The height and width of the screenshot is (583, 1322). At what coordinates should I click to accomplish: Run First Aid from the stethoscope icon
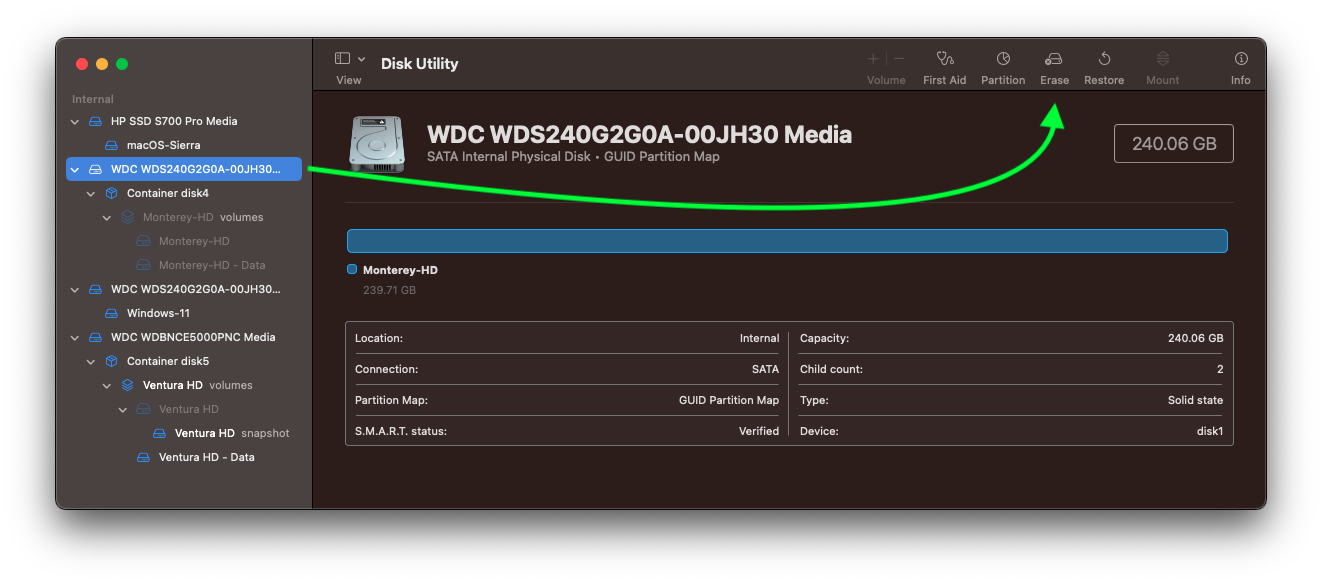[945, 59]
